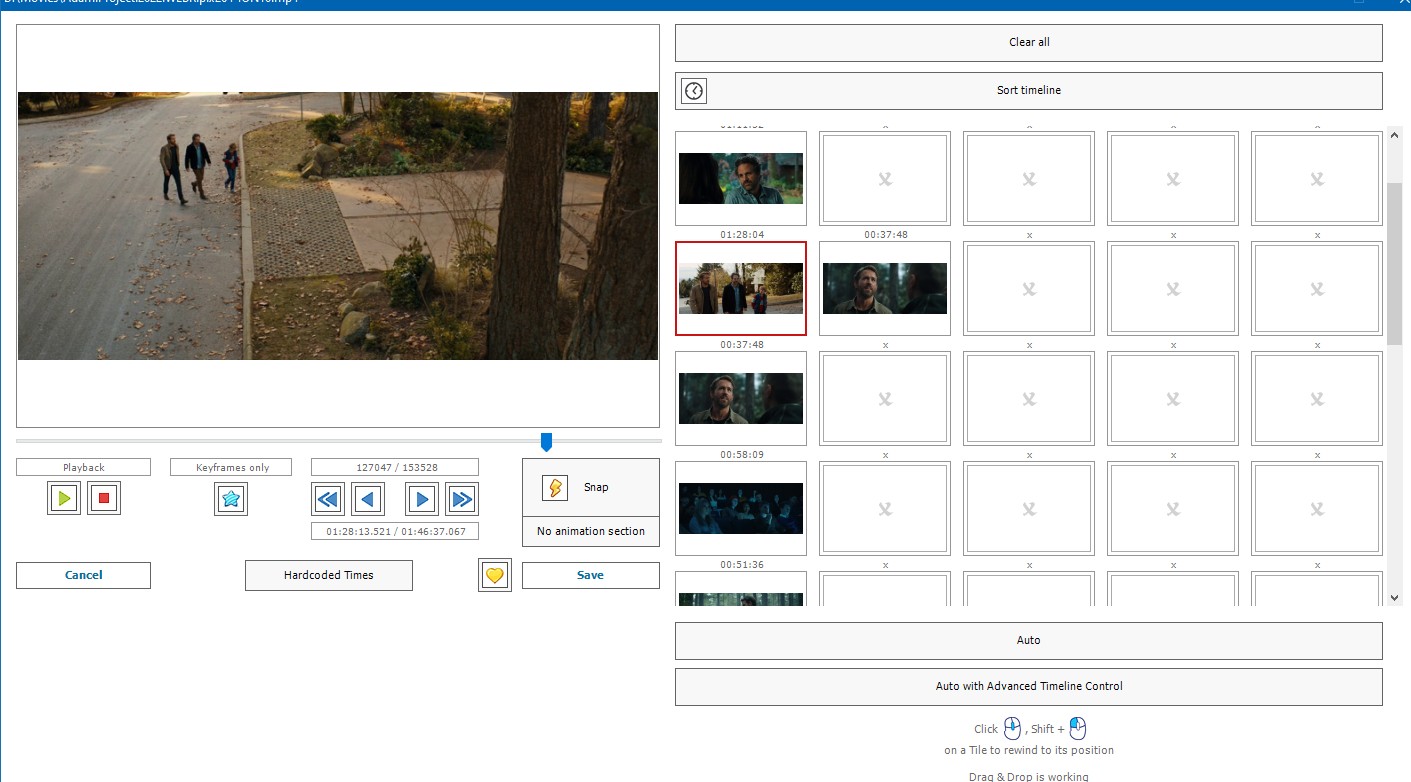Select the empty last-column tile in the 01:28:04 row
This screenshot has height=782, width=1411.
(1317, 288)
